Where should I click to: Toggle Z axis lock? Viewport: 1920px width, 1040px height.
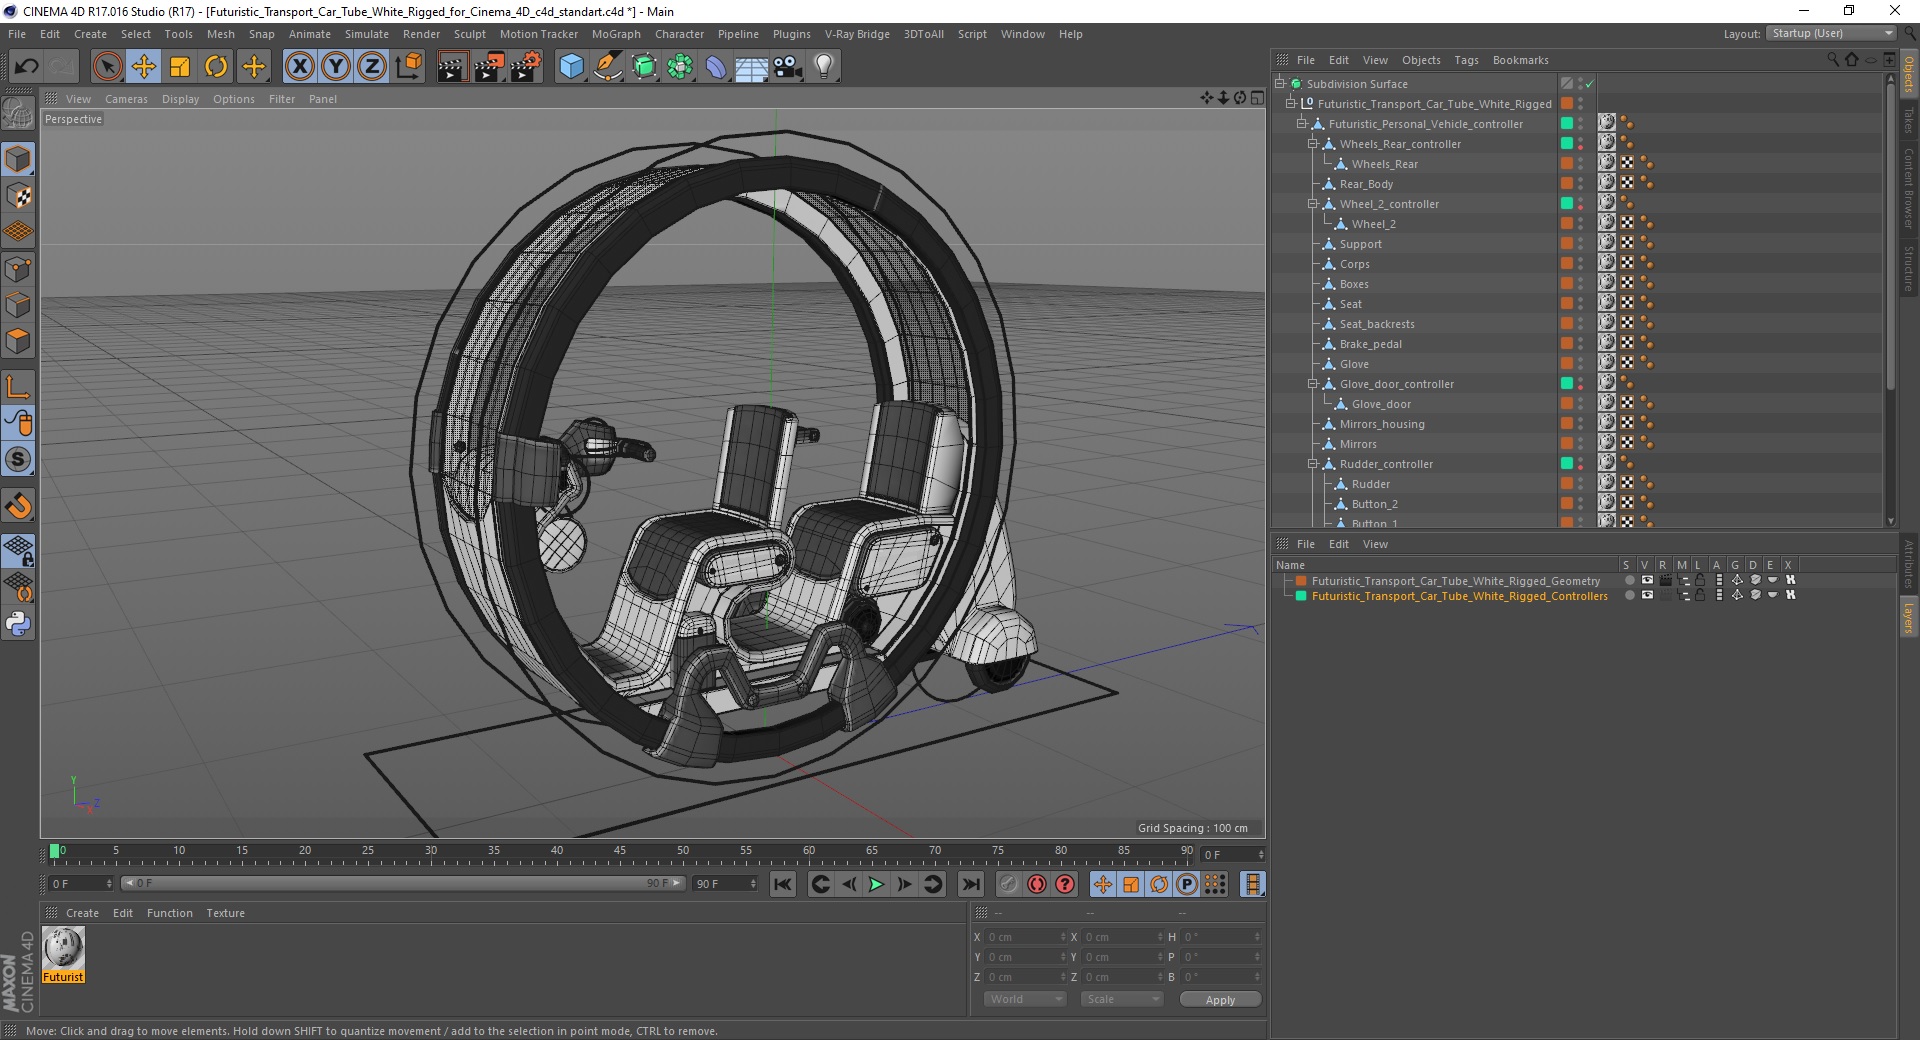(372, 67)
